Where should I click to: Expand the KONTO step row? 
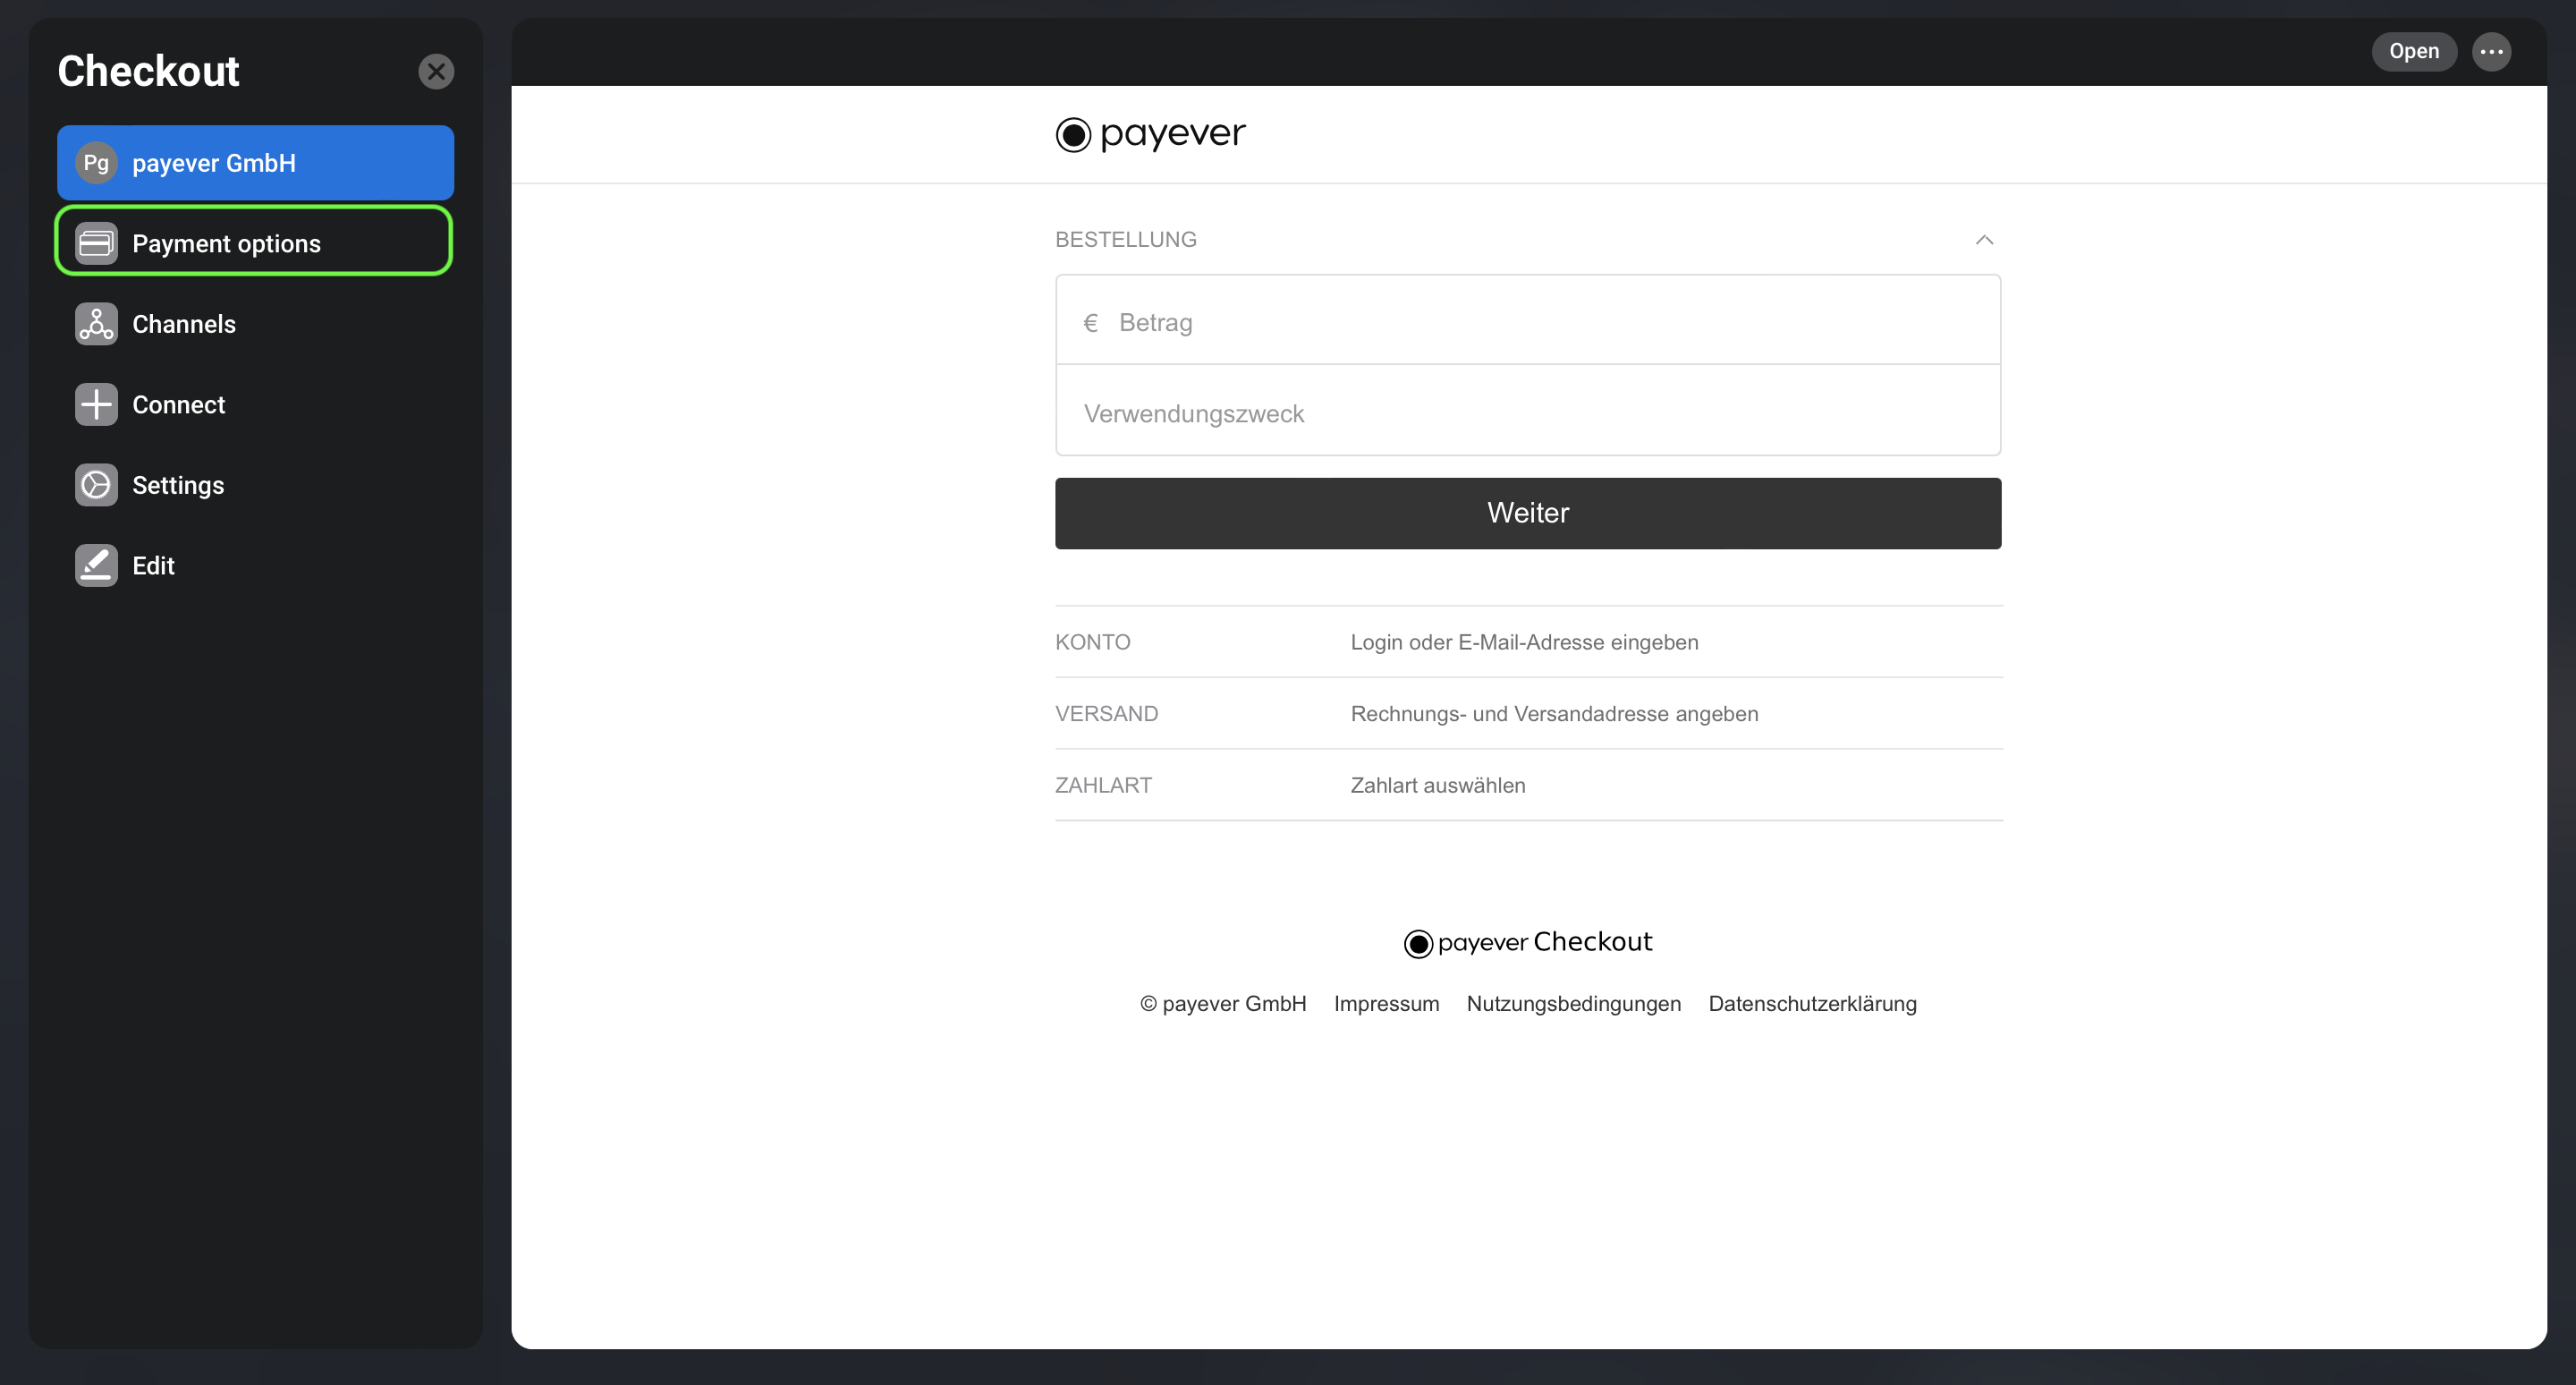pyautogui.click(x=1528, y=642)
